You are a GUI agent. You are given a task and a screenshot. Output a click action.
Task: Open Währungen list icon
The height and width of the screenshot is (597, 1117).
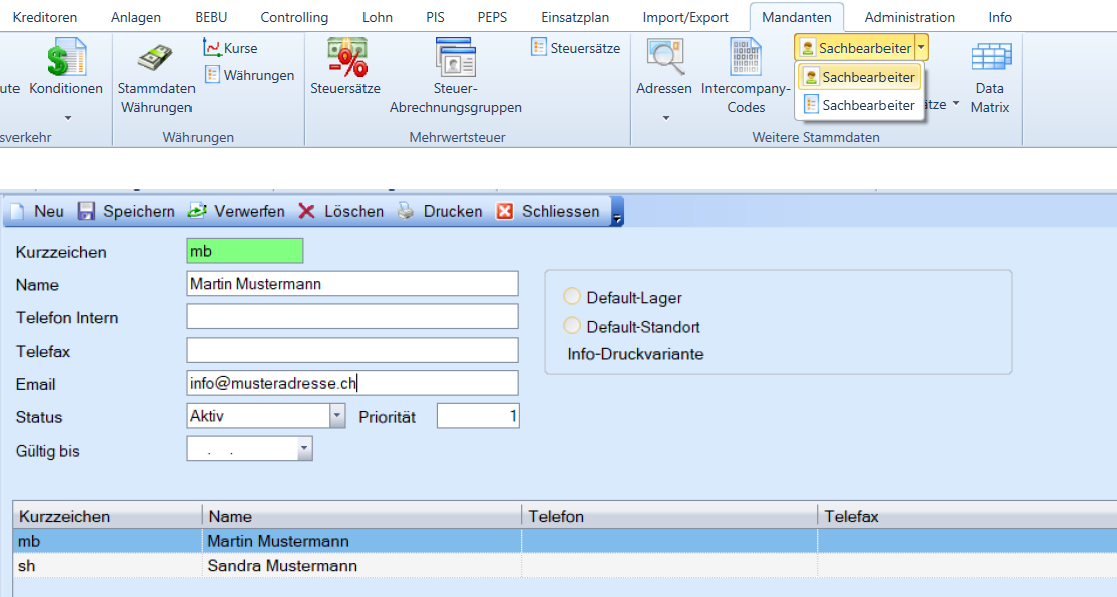pyautogui.click(x=212, y=74)
